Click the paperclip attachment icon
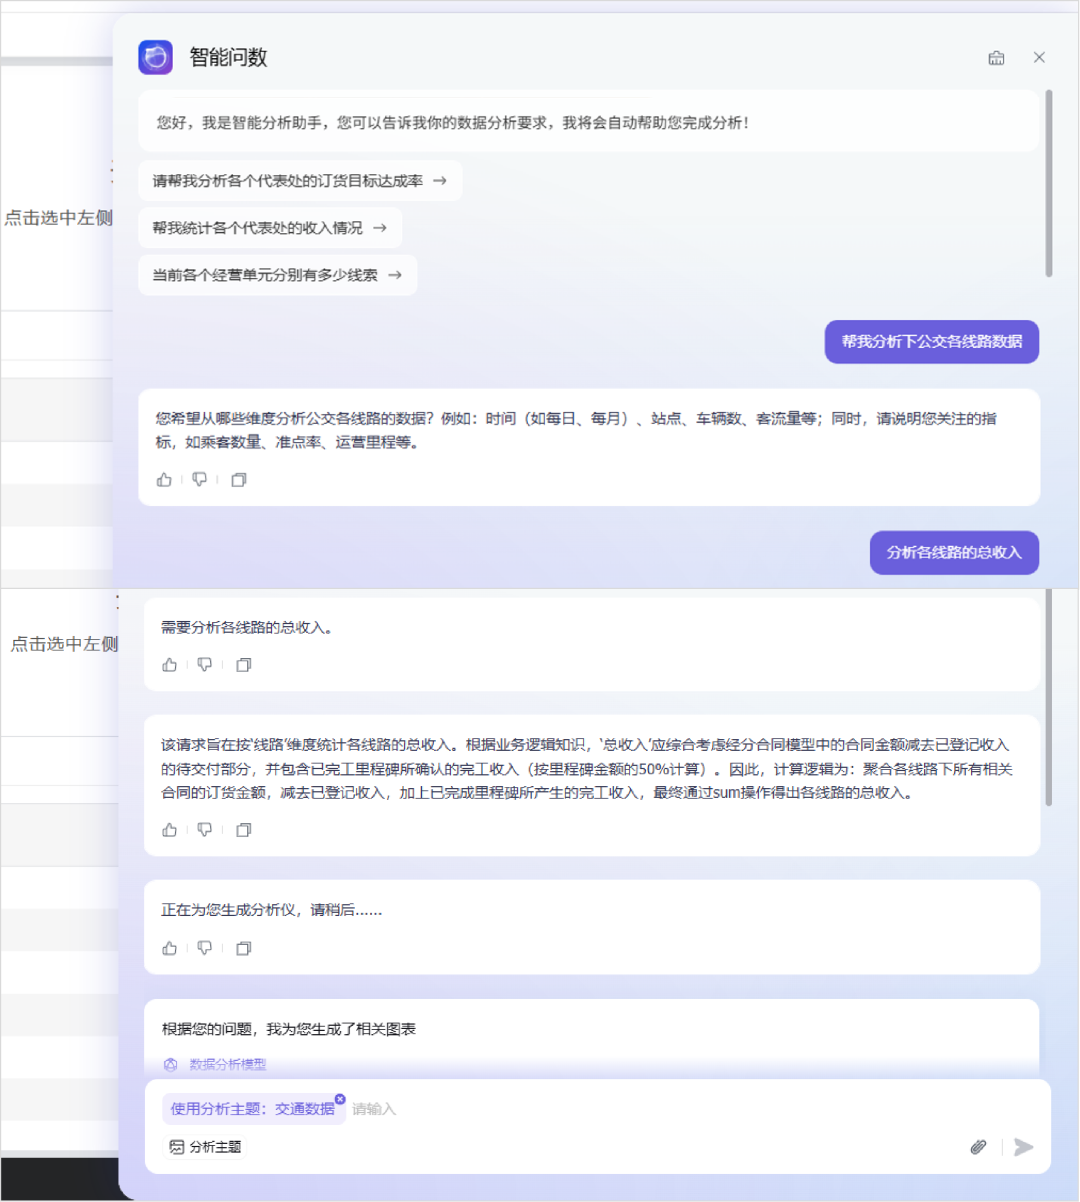Image resolution: width=1080 pixels, height=1202 pixels. click(x=978, y=1147)
